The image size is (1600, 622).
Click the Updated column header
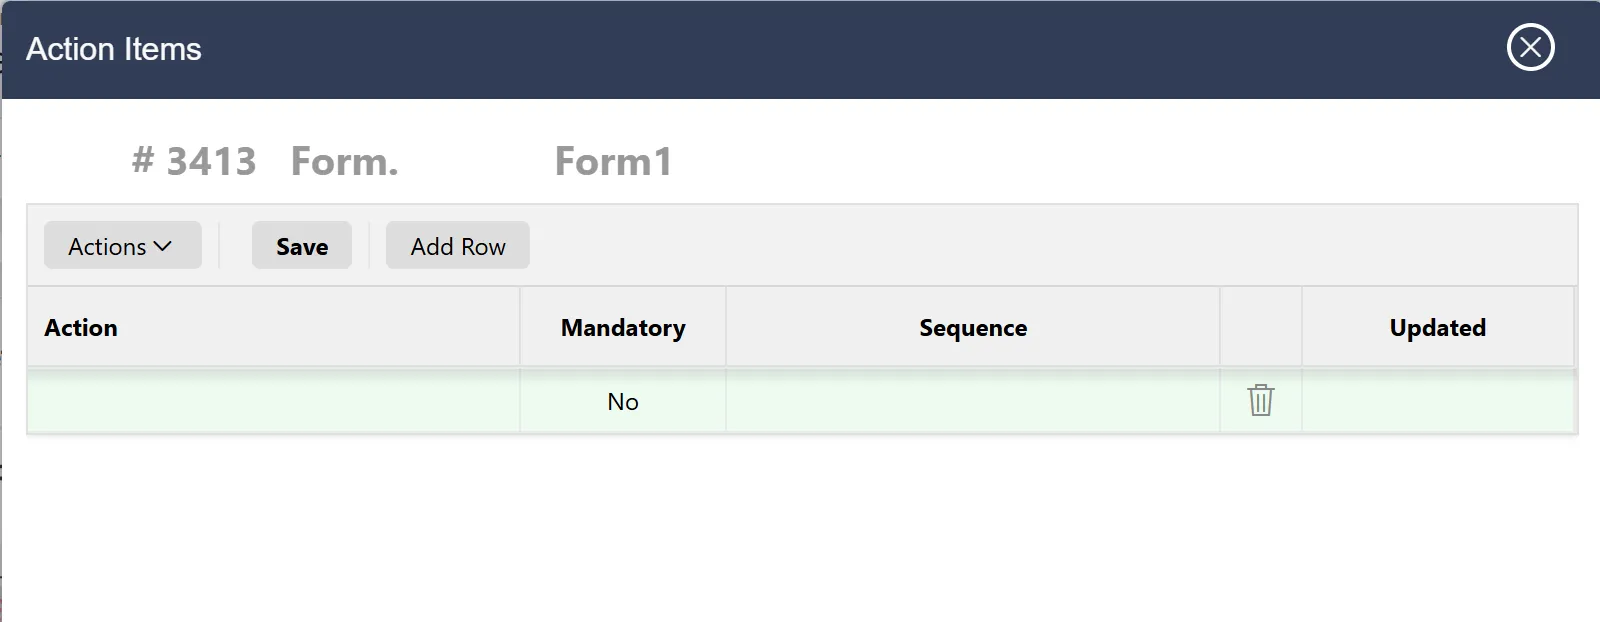click(1438, 328)
